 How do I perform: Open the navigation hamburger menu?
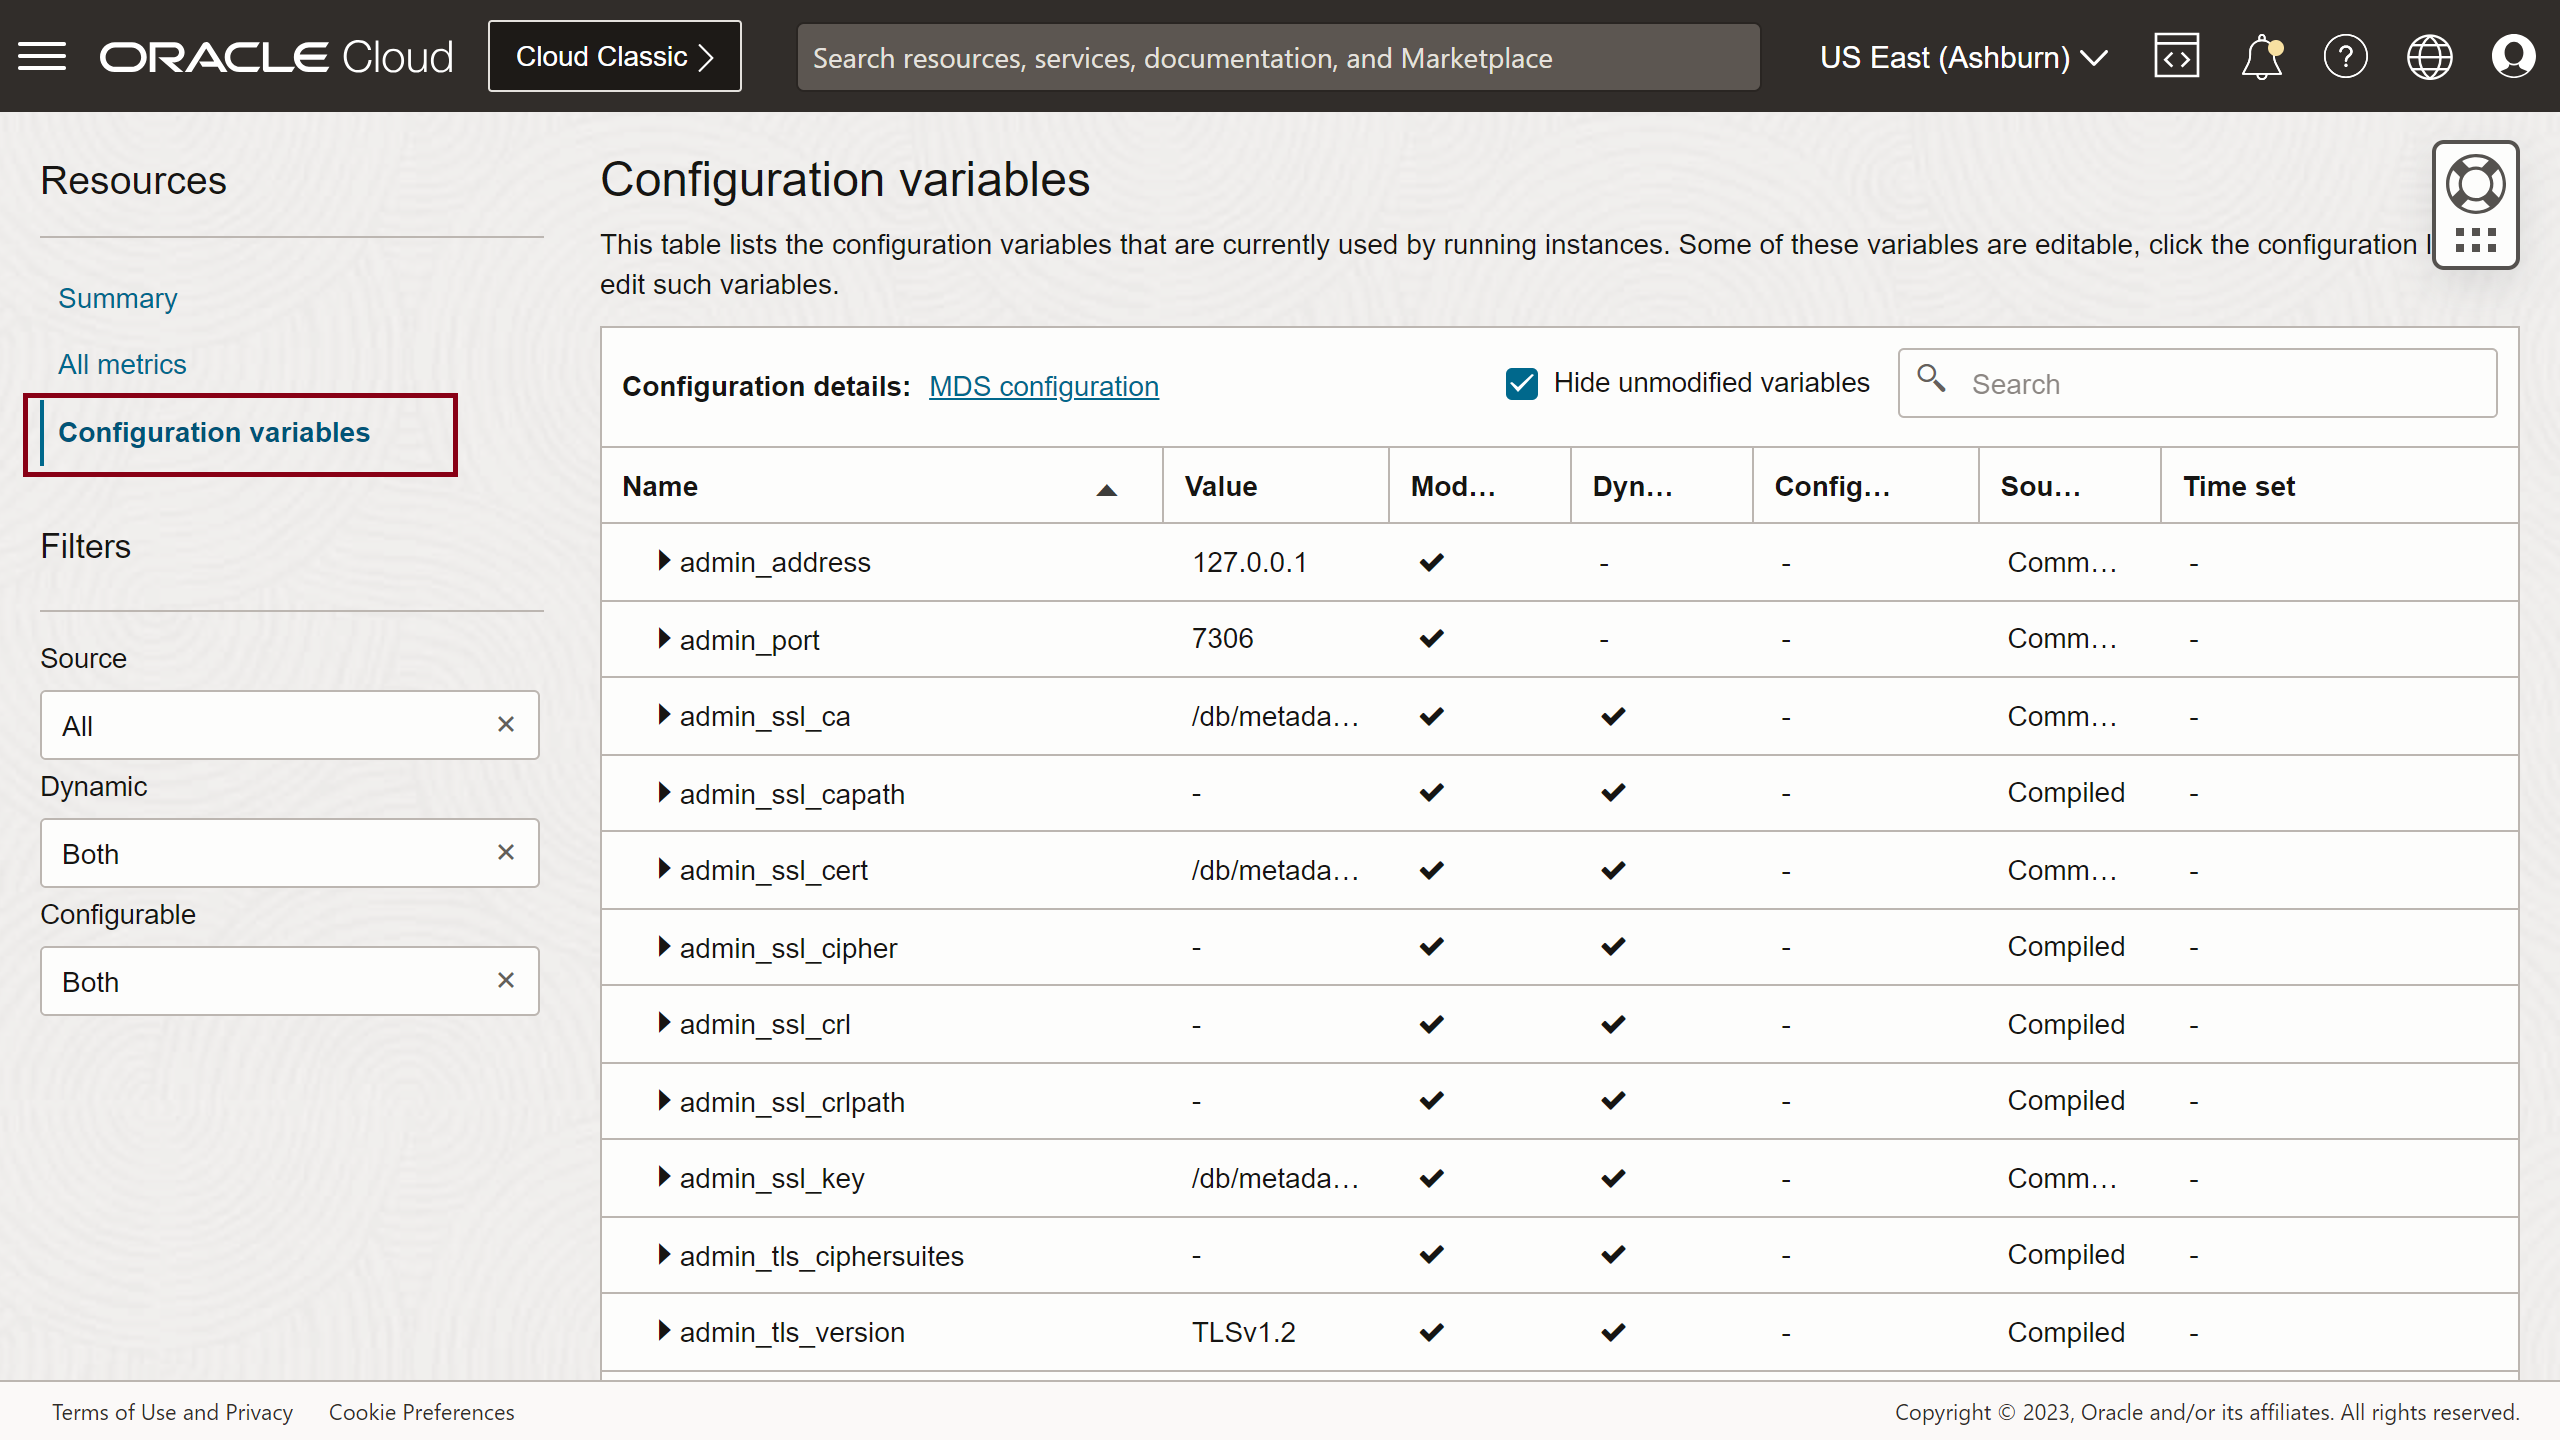point(42,56)
